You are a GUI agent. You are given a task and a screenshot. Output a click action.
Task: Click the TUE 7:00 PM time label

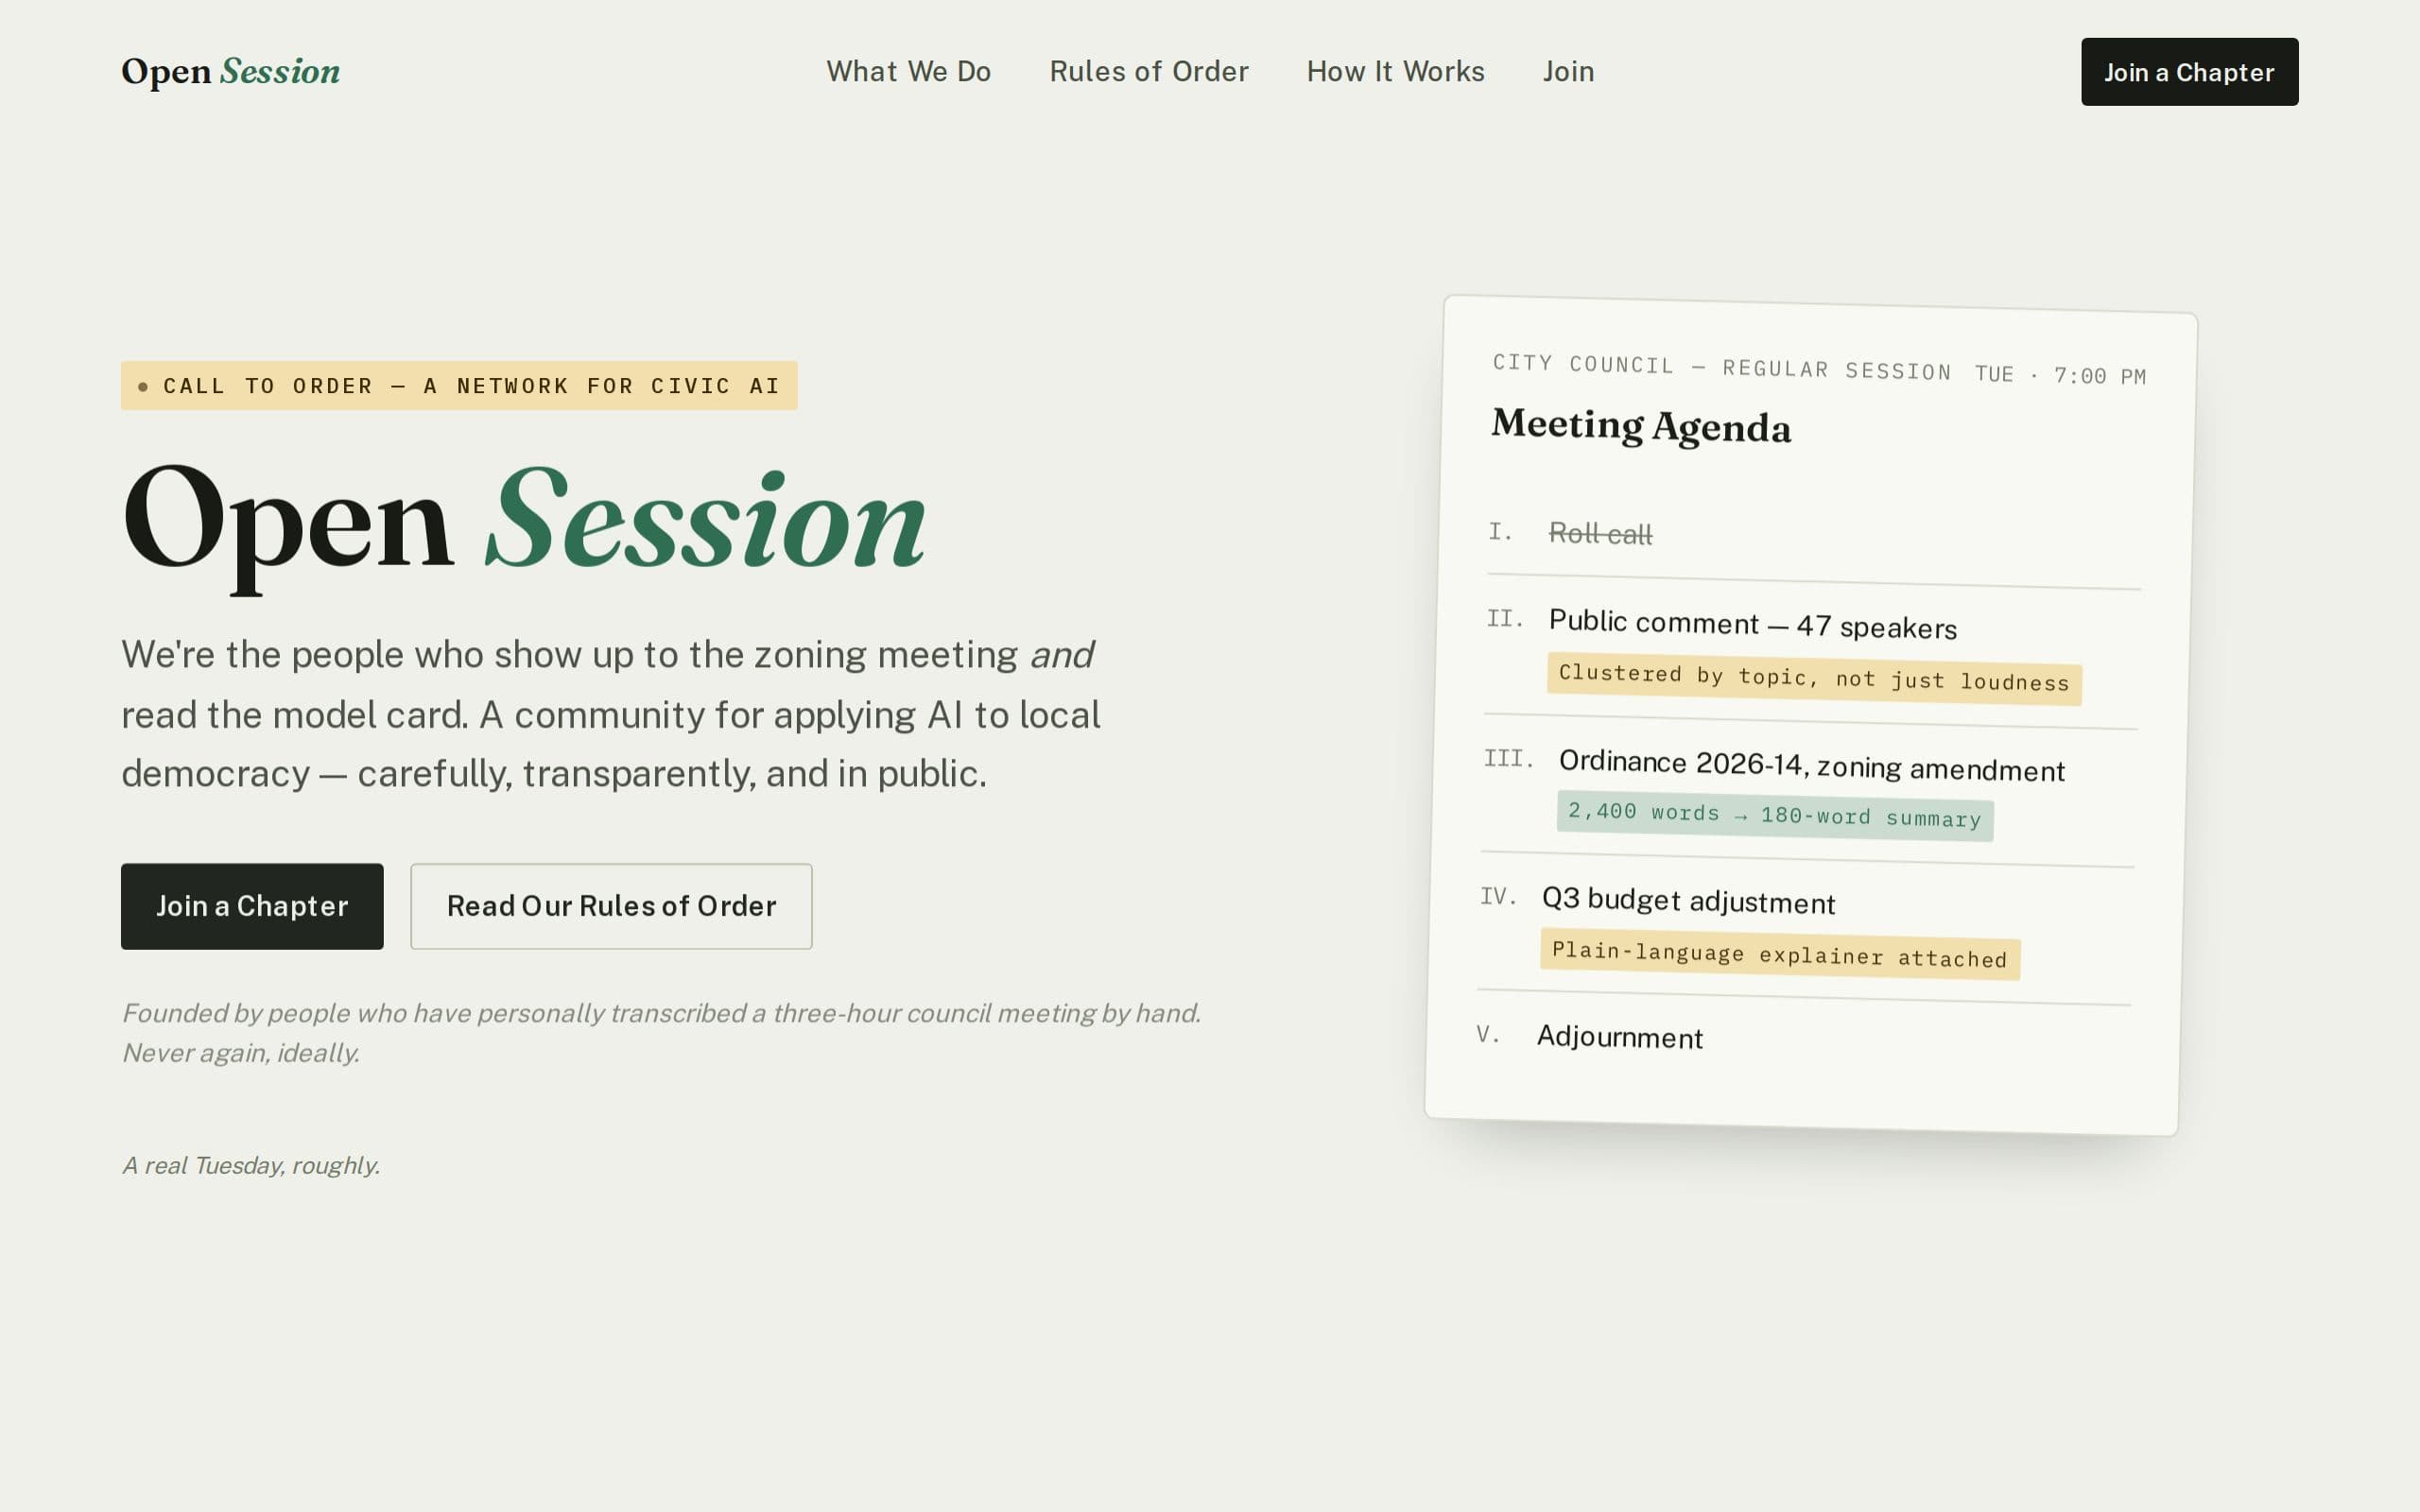click(2060, 375)
